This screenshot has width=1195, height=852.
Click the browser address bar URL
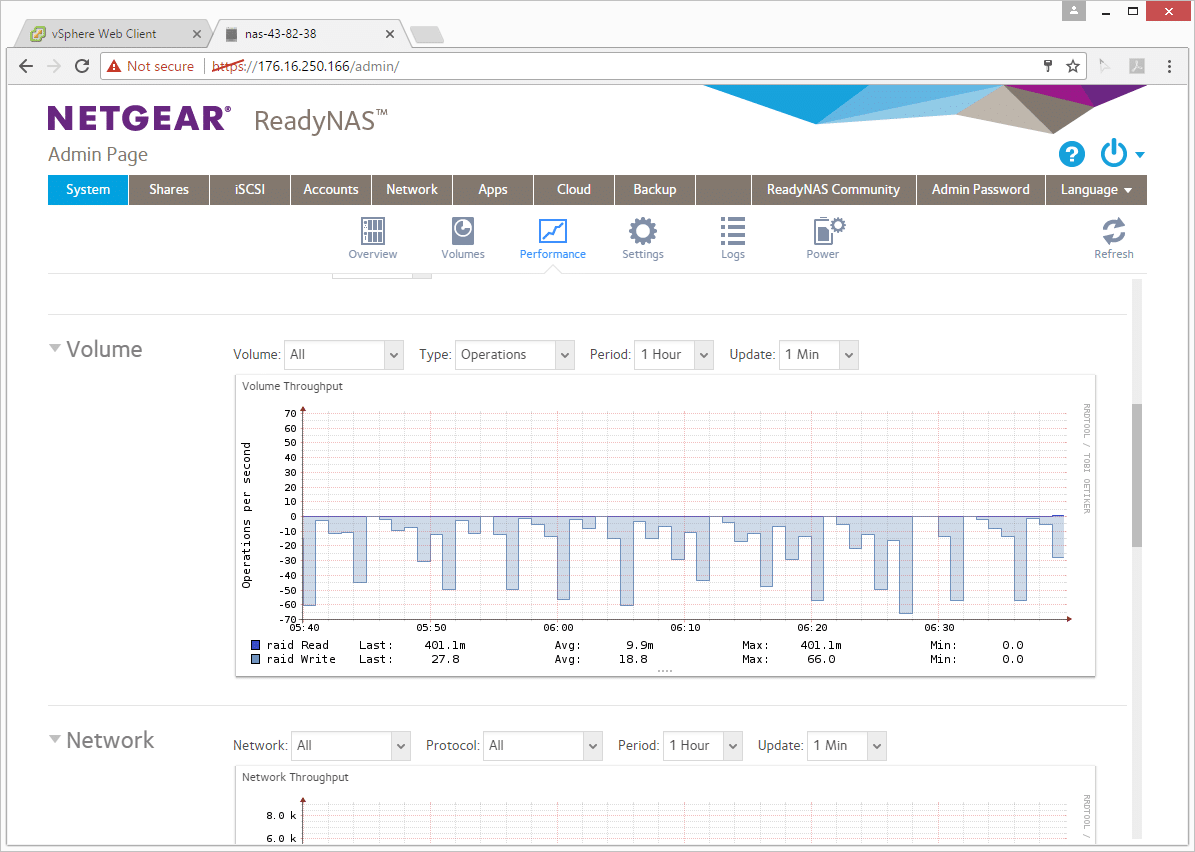click(x=305, y=66)
